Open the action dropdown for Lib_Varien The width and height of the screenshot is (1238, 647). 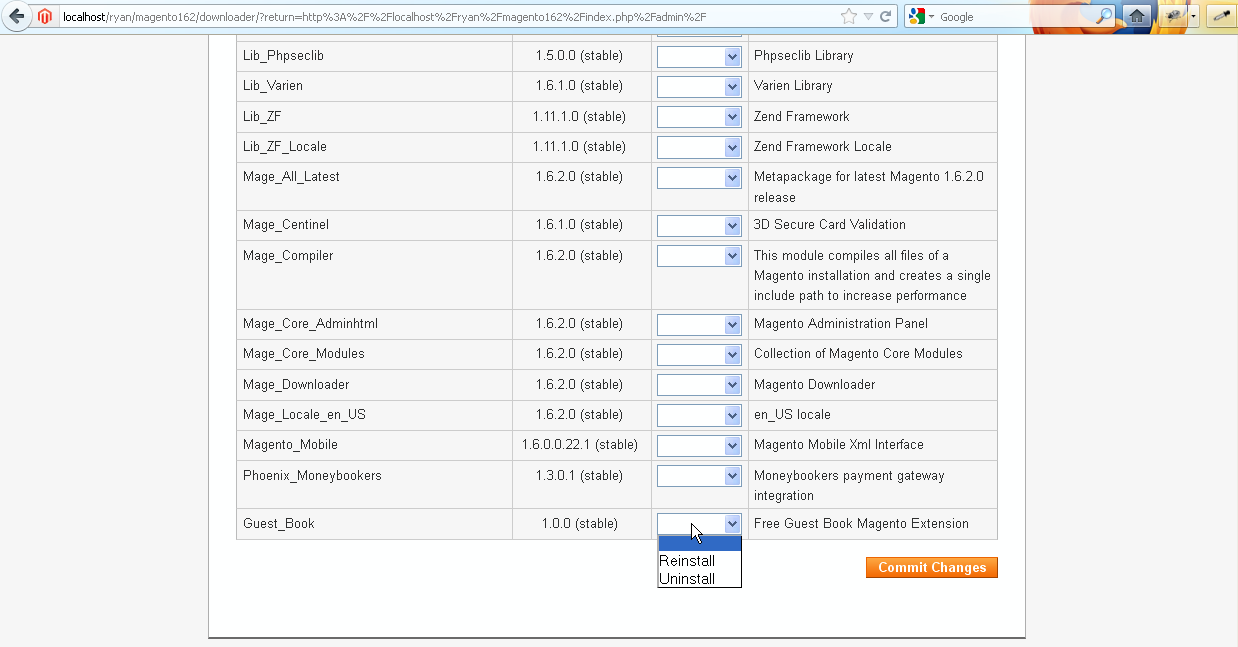pyautogui.click(x=698, y=87)
